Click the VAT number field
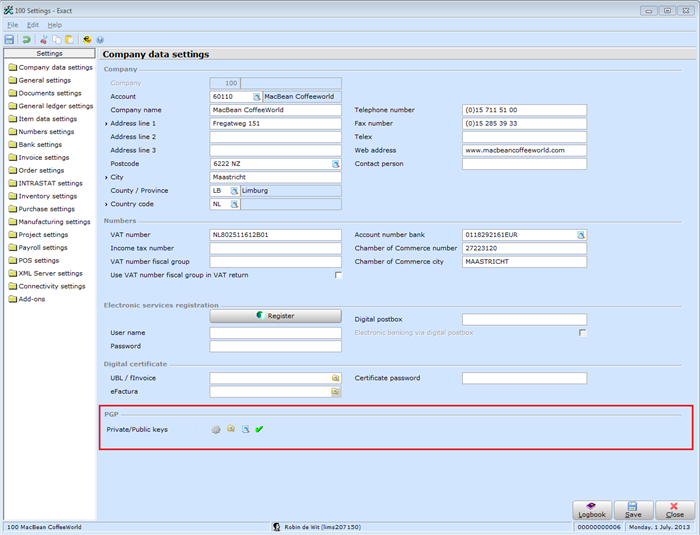Viewport: 700px width, 535px height. coord(275,235)
